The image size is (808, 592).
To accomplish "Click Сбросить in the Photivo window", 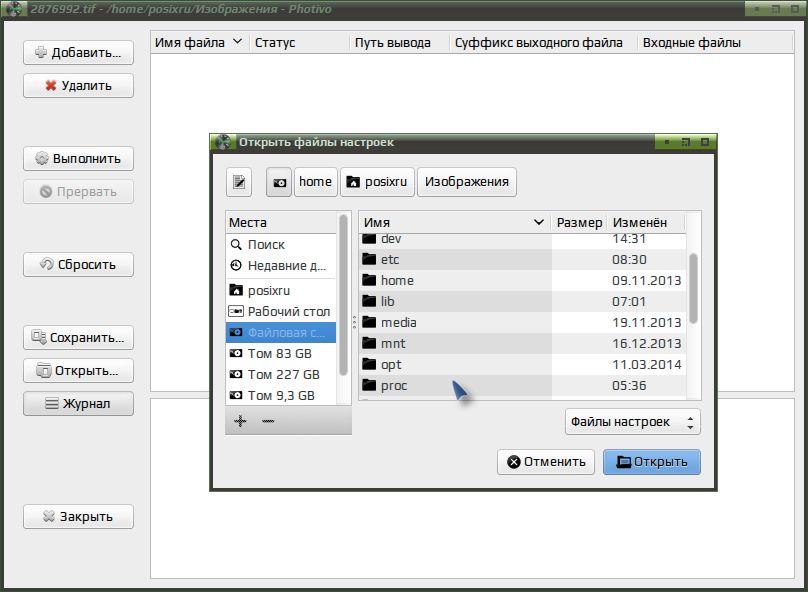I will 78,265.
